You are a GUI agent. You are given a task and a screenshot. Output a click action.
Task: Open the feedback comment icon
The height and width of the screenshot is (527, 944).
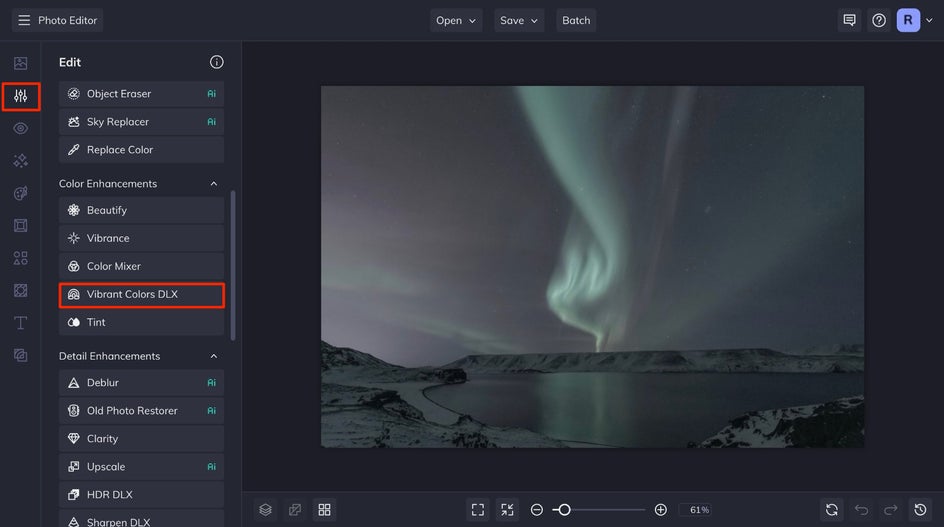point(849,20)
